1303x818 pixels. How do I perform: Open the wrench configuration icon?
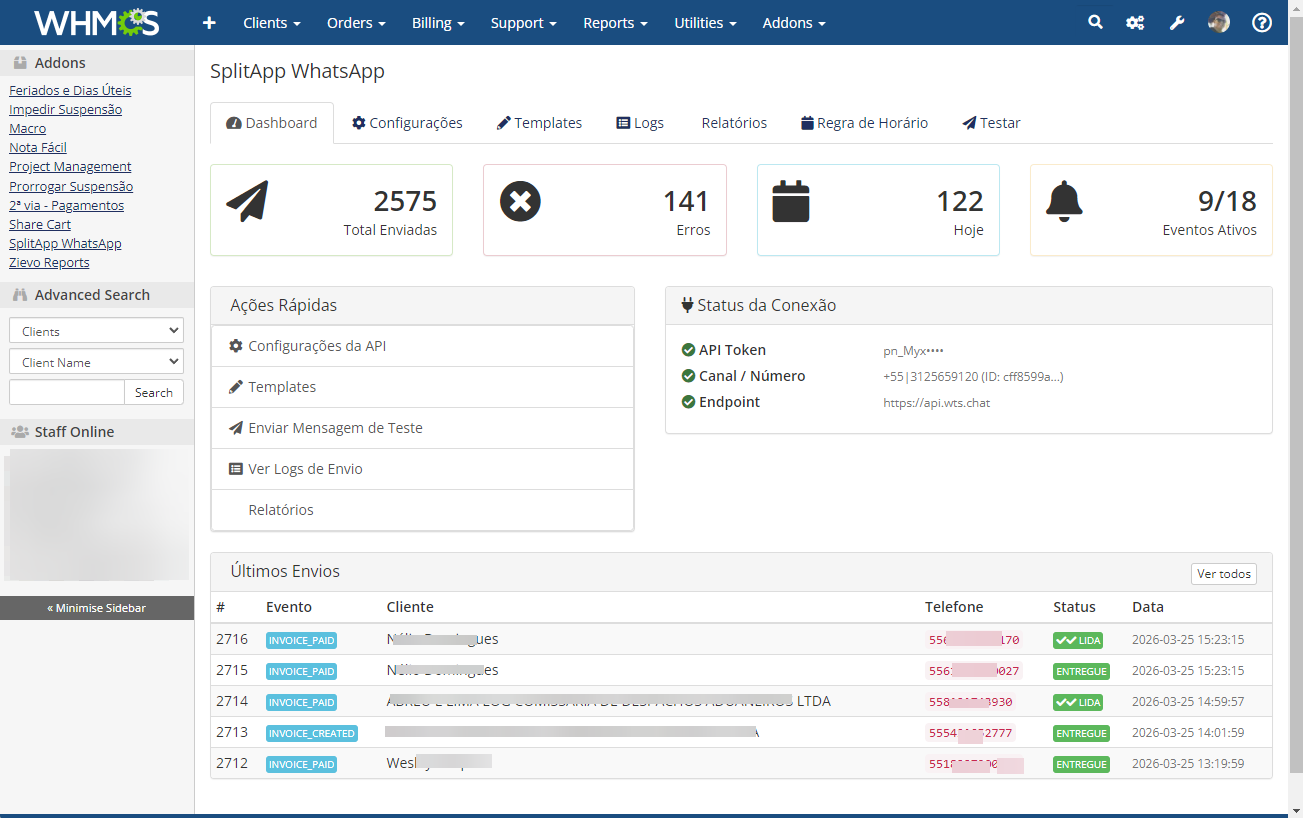click(x=1177, y=22)
